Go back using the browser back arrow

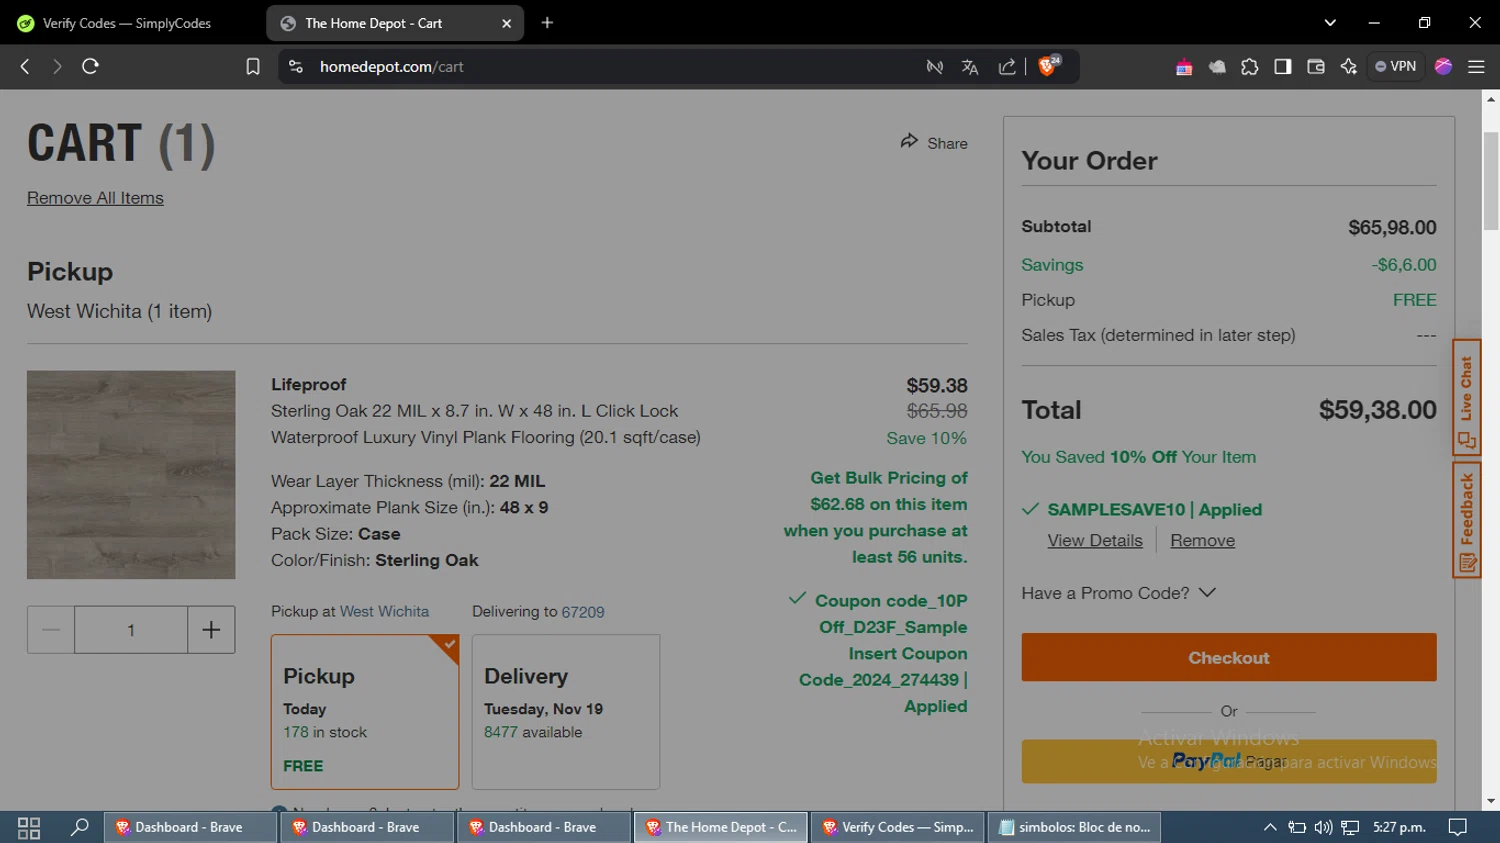tap(25, 67)
